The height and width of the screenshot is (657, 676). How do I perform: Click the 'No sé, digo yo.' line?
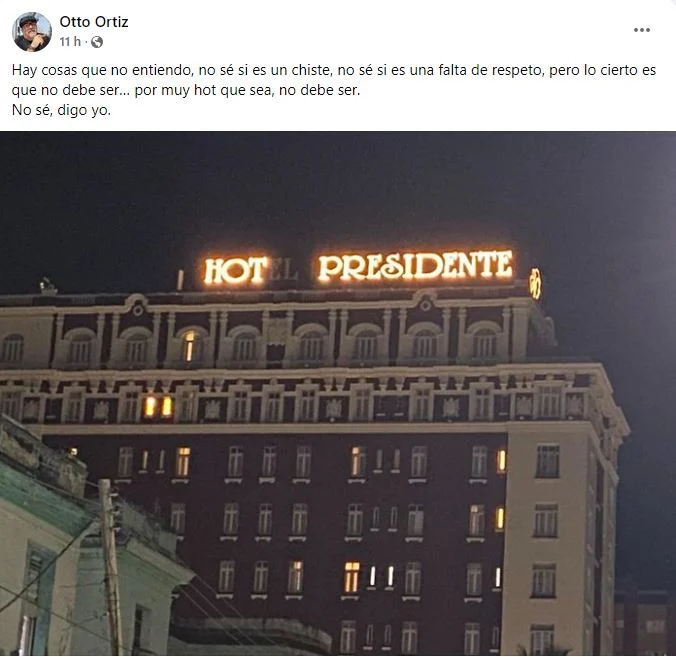coord(61,110)
